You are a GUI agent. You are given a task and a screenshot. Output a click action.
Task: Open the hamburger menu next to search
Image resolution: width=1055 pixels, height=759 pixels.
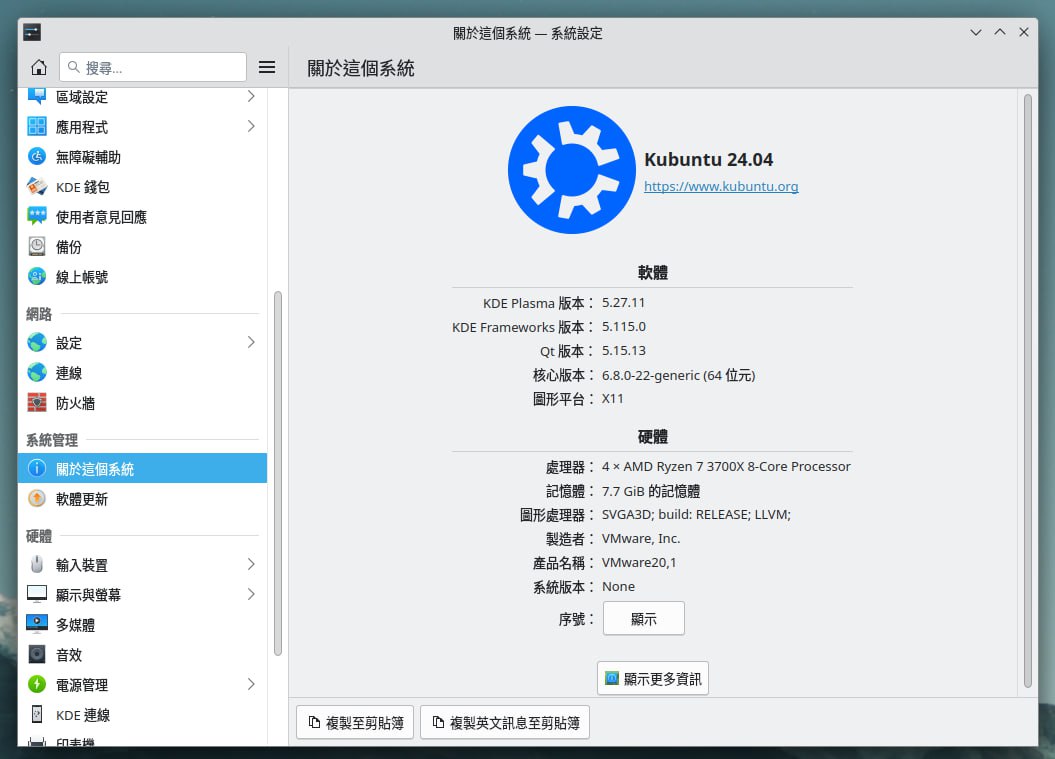tap(267, 67)
